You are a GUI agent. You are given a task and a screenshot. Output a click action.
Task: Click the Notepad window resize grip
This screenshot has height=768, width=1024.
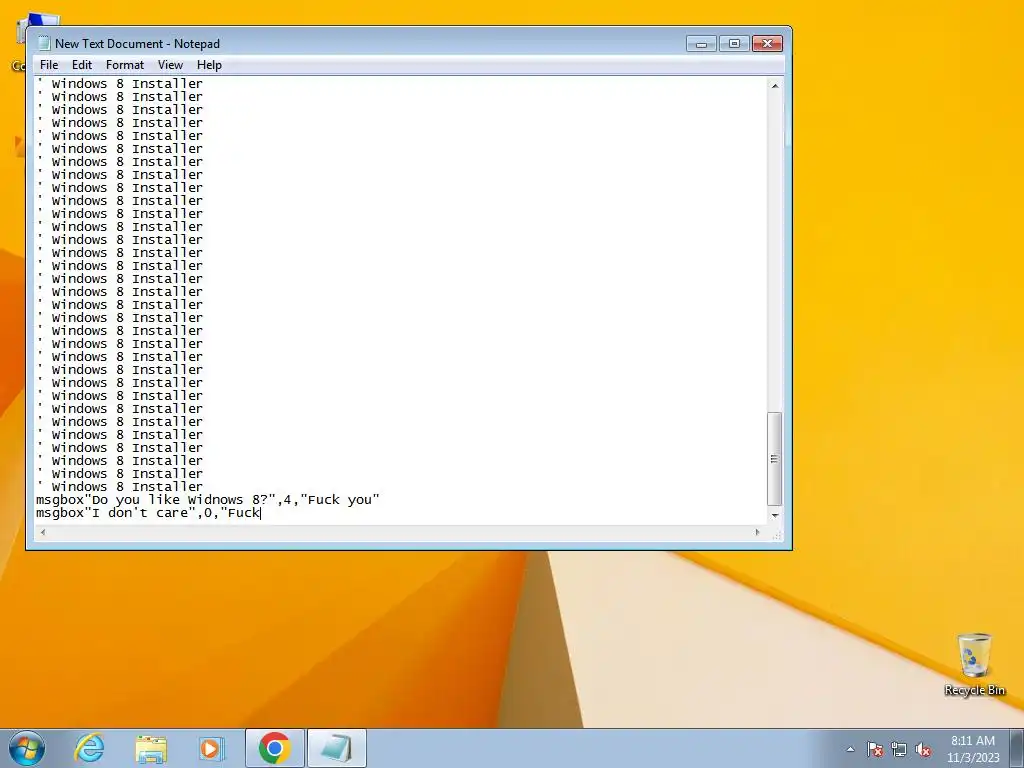tap(776, 534)
